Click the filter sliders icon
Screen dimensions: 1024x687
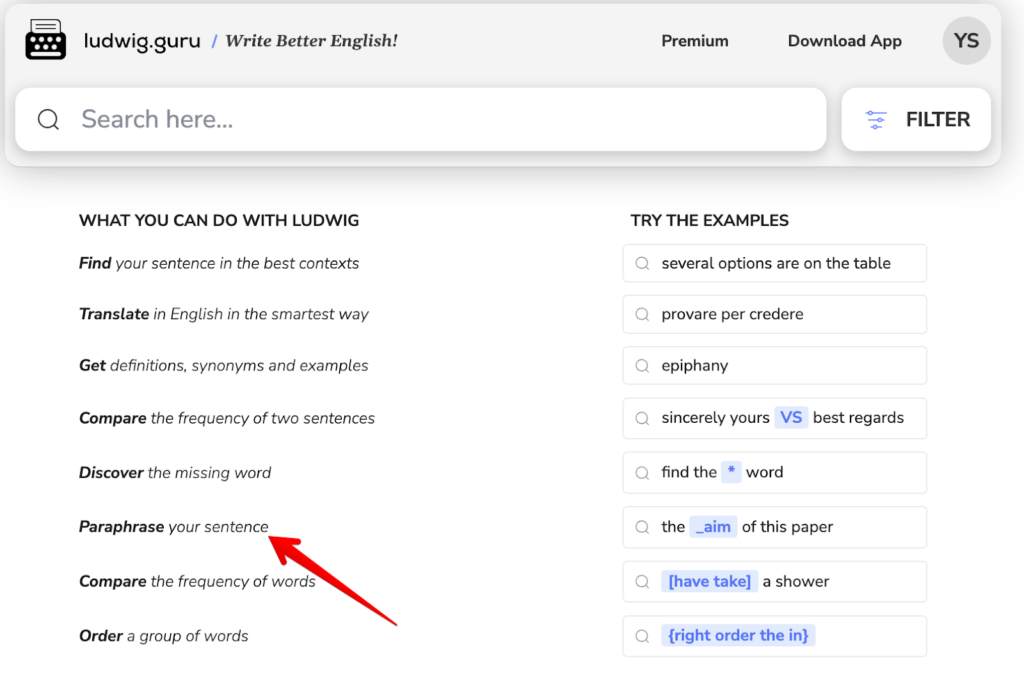point(876,120)
